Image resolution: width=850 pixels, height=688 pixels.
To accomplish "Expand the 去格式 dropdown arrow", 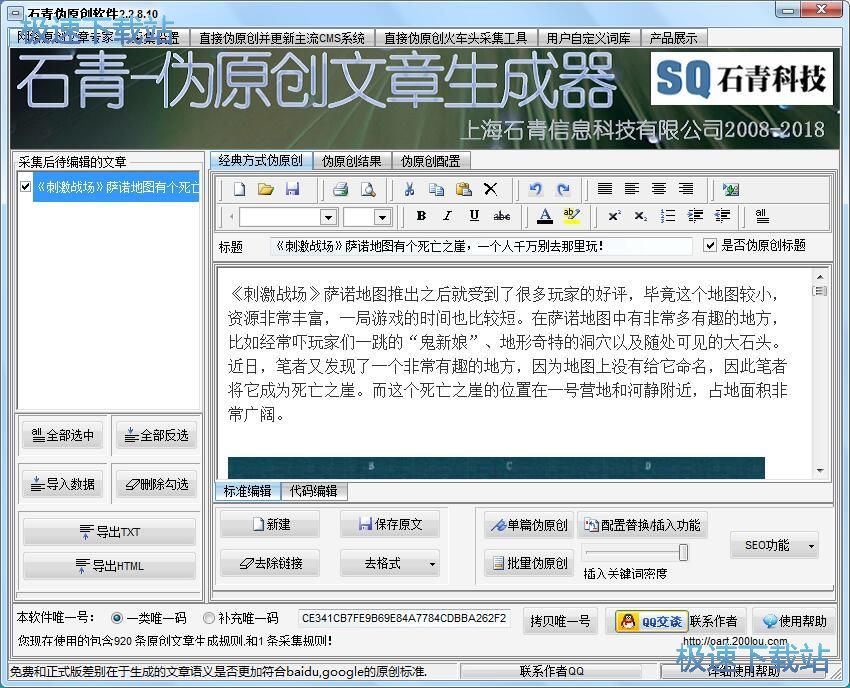I will tap(432, 564).
